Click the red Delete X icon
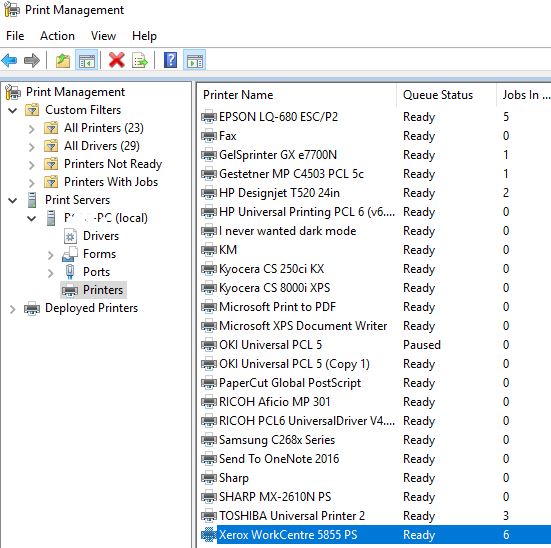The height and width of the screenshot is (548, 551). [x=117, y=60]
